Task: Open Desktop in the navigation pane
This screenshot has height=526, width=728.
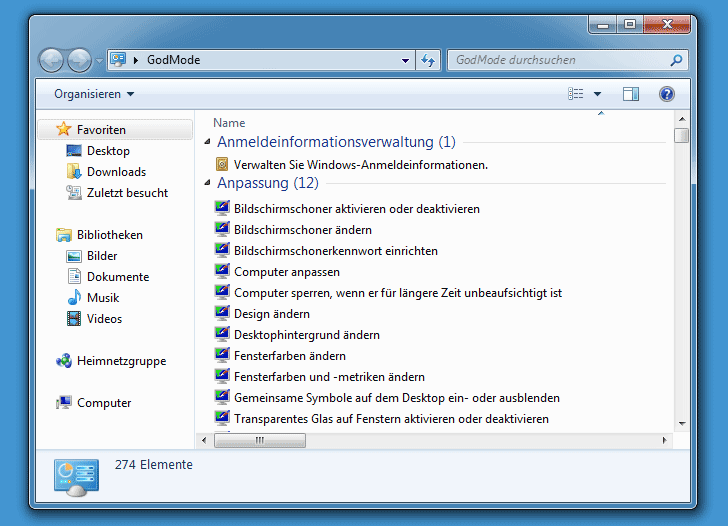Action: coord(108,151)
